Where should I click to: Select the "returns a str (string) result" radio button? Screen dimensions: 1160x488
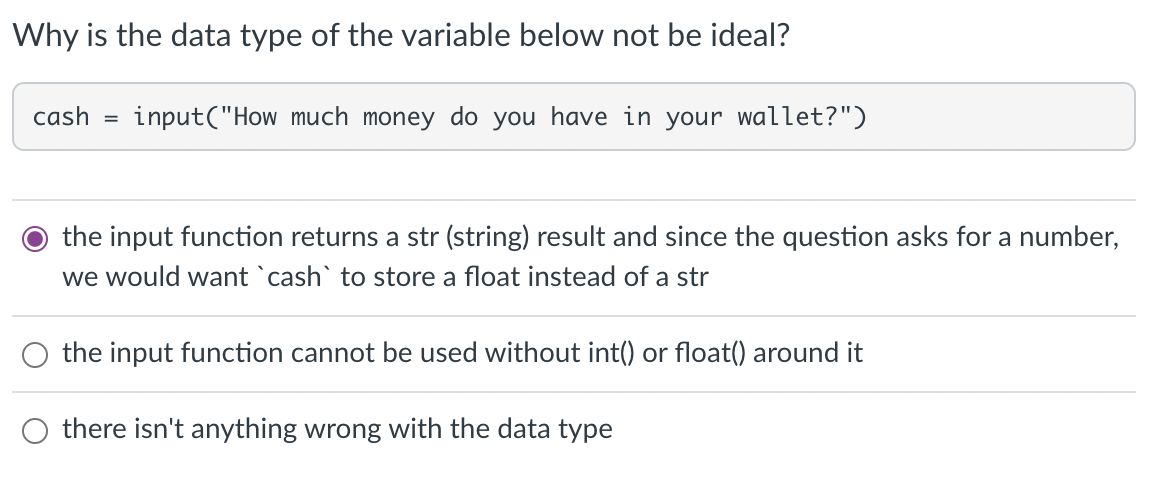(x=35, y=239)
